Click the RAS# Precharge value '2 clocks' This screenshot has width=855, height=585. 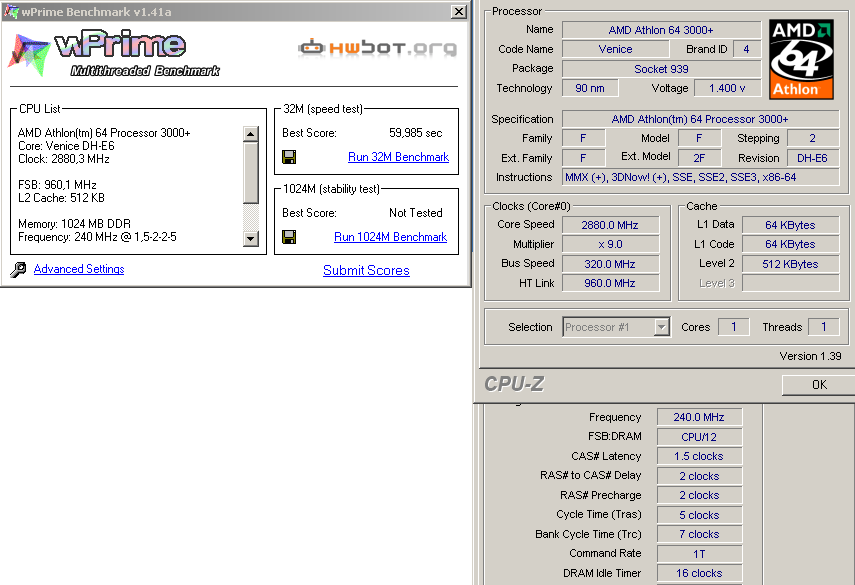pyautogui.click(x=699, y=495)
